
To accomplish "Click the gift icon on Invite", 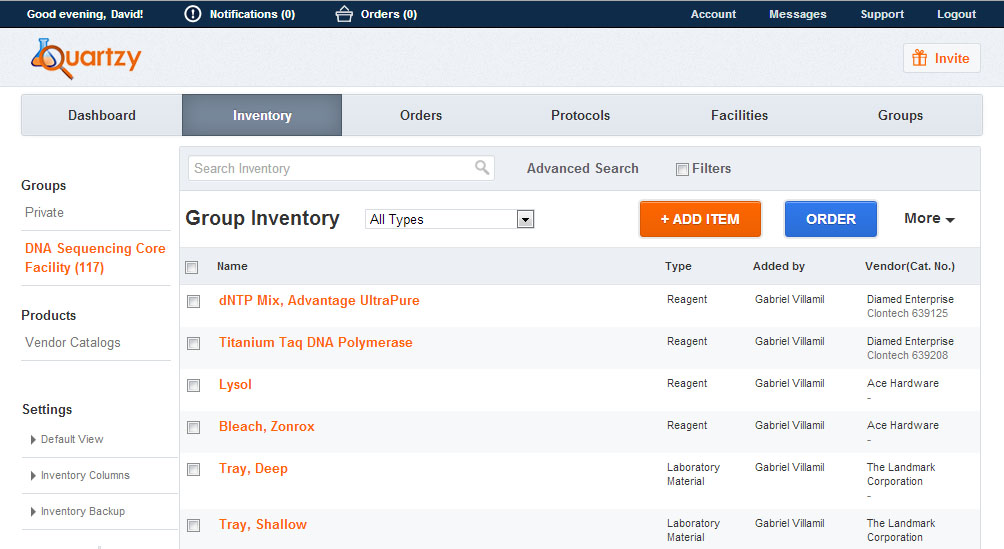I will pos(919,58).
